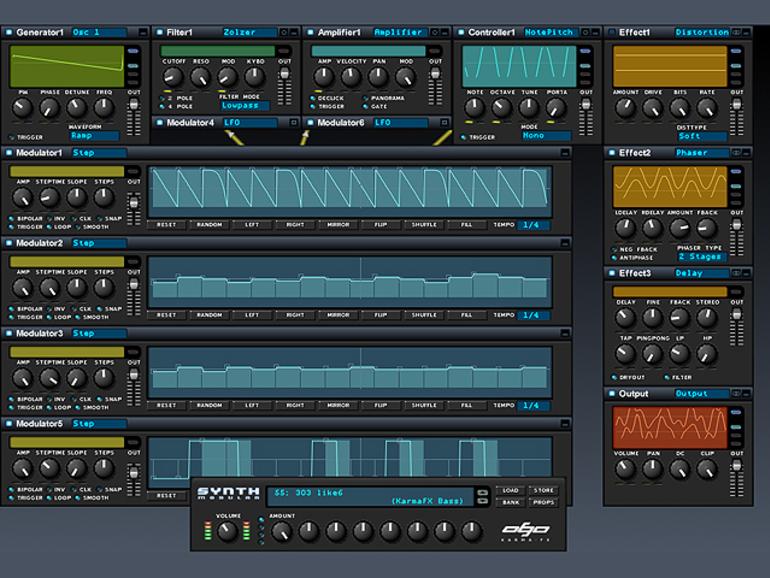
Task: Click the LOAD preset button
Action: 511,491
